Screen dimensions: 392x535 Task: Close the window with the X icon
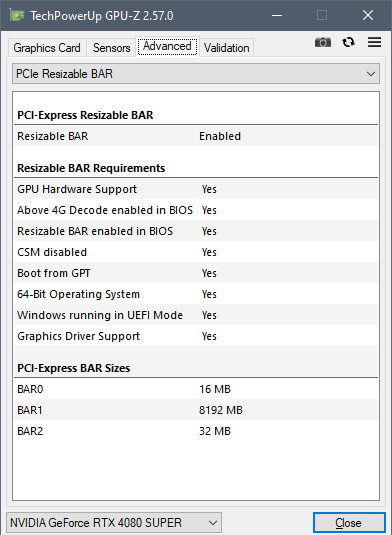coord(368,15)
